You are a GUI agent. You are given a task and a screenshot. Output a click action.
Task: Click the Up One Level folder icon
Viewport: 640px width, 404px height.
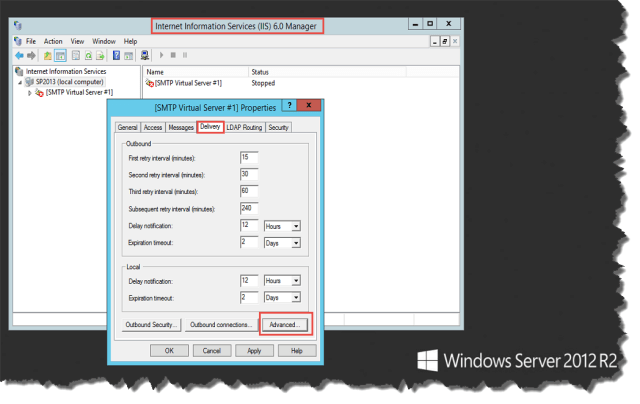[48, 55]
